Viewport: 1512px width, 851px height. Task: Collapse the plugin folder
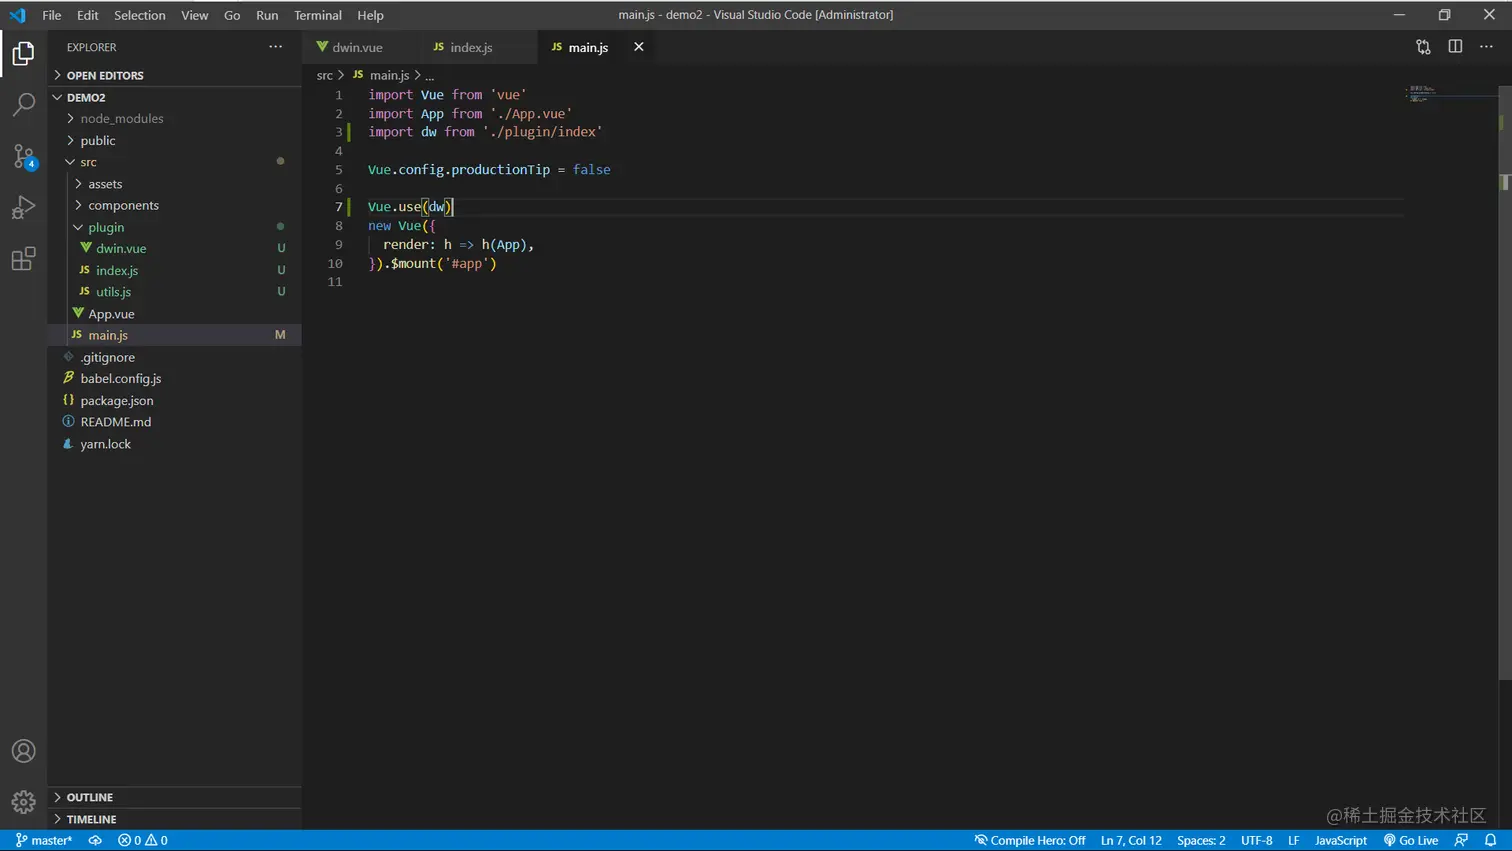[x=175, y=227]
